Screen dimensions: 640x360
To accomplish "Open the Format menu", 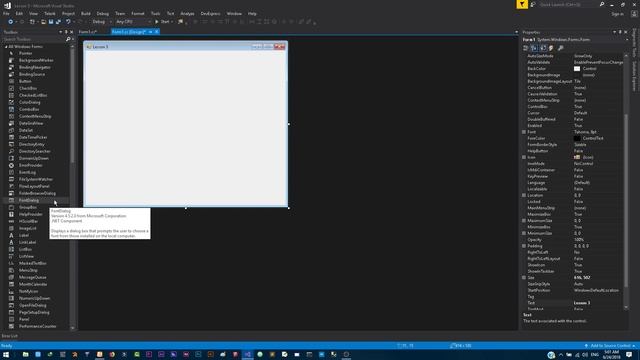I will tap(138, 13).
